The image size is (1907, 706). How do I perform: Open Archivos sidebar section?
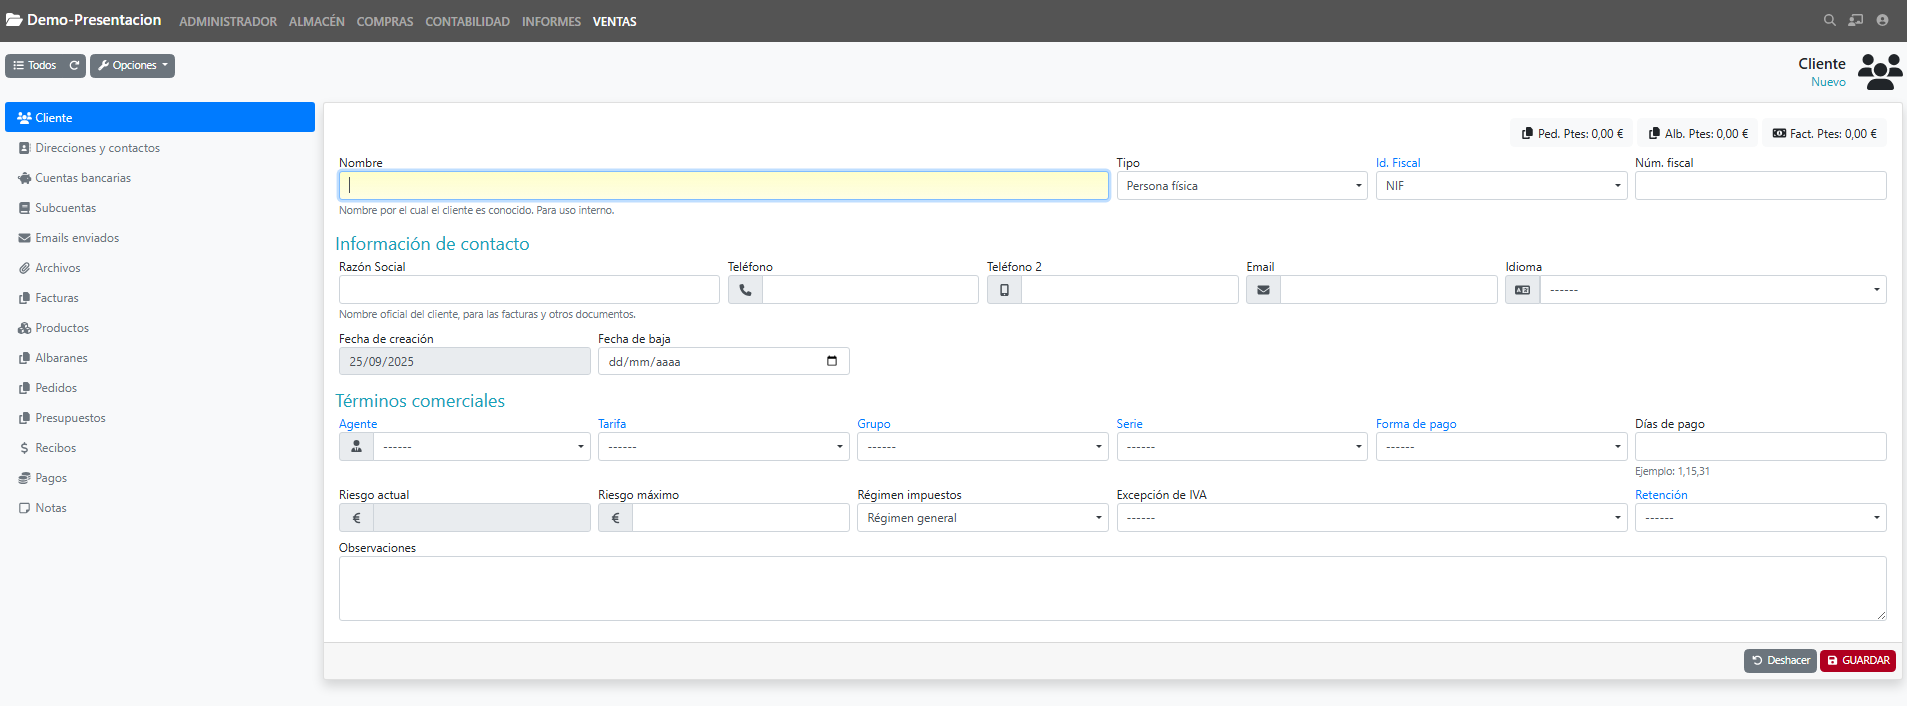tap(160, 268)
